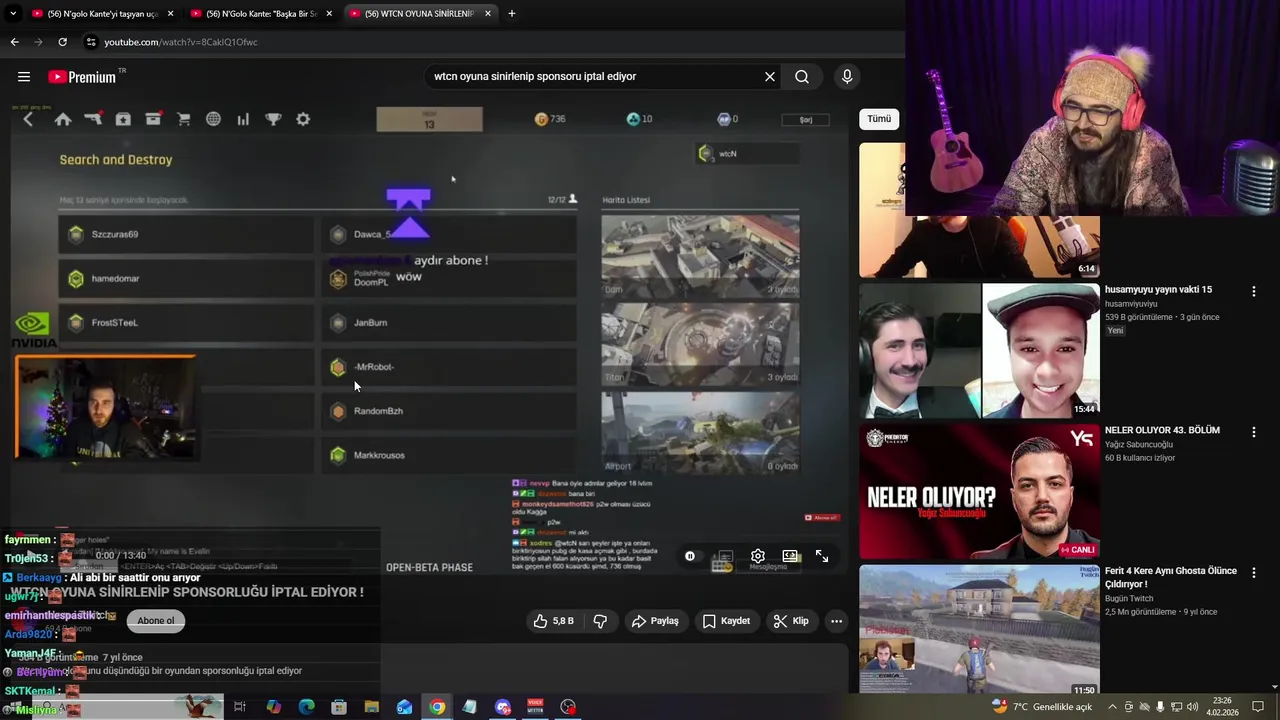Image resolution: width=1280 pixels, height=720 pixels.
Task: Open Microsoft Store from taskbar
Action: tap(339, 707)
